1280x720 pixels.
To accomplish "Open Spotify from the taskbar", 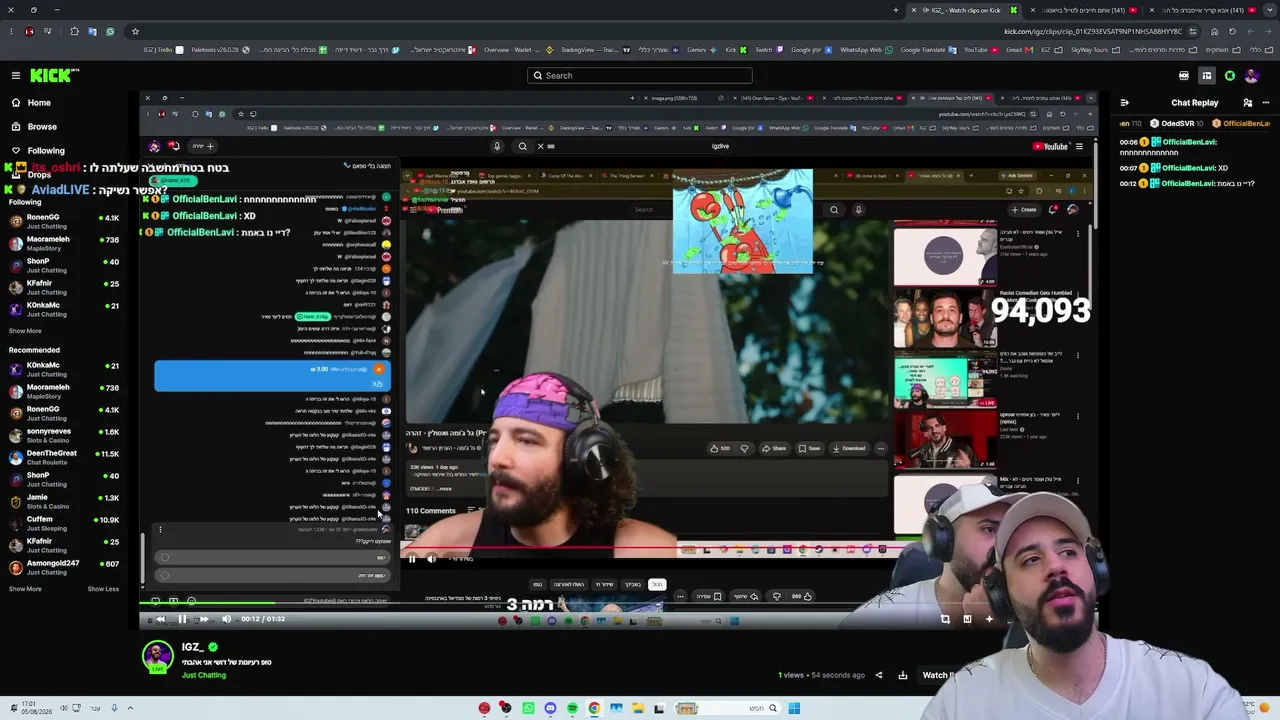I will (x=572, y=708).
